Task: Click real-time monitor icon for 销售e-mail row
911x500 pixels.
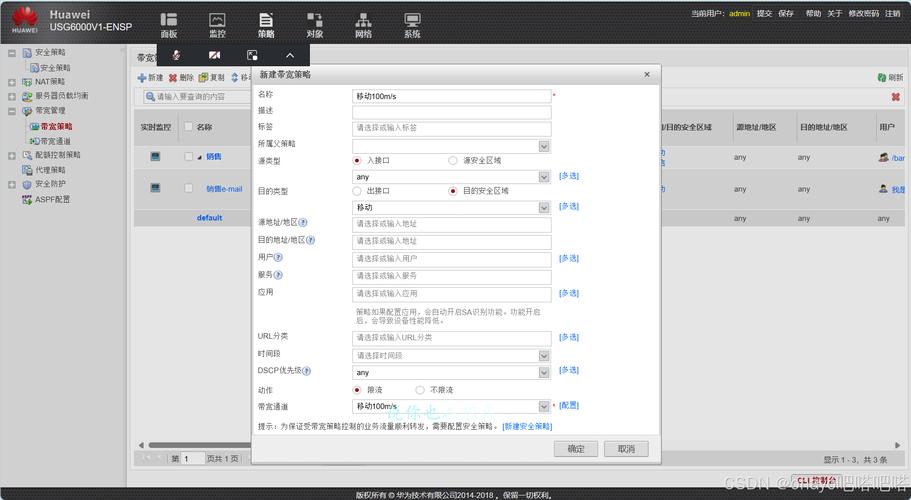Action: [x=155, y=188]
